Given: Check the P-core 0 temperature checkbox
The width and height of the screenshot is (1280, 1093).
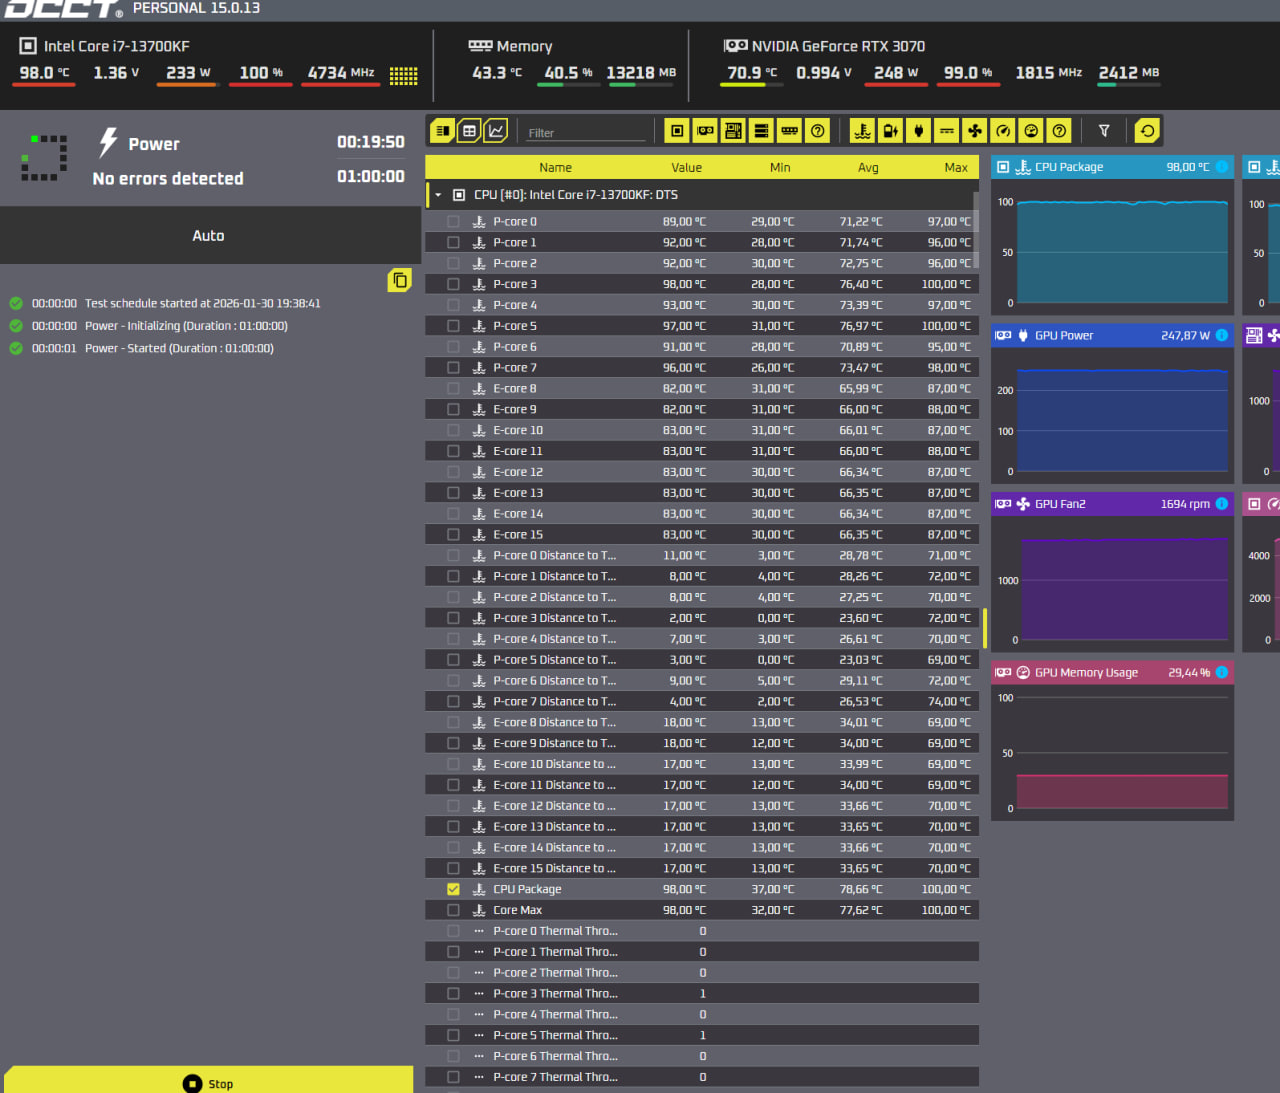Looking at the screenshot, I should [453, 222].
